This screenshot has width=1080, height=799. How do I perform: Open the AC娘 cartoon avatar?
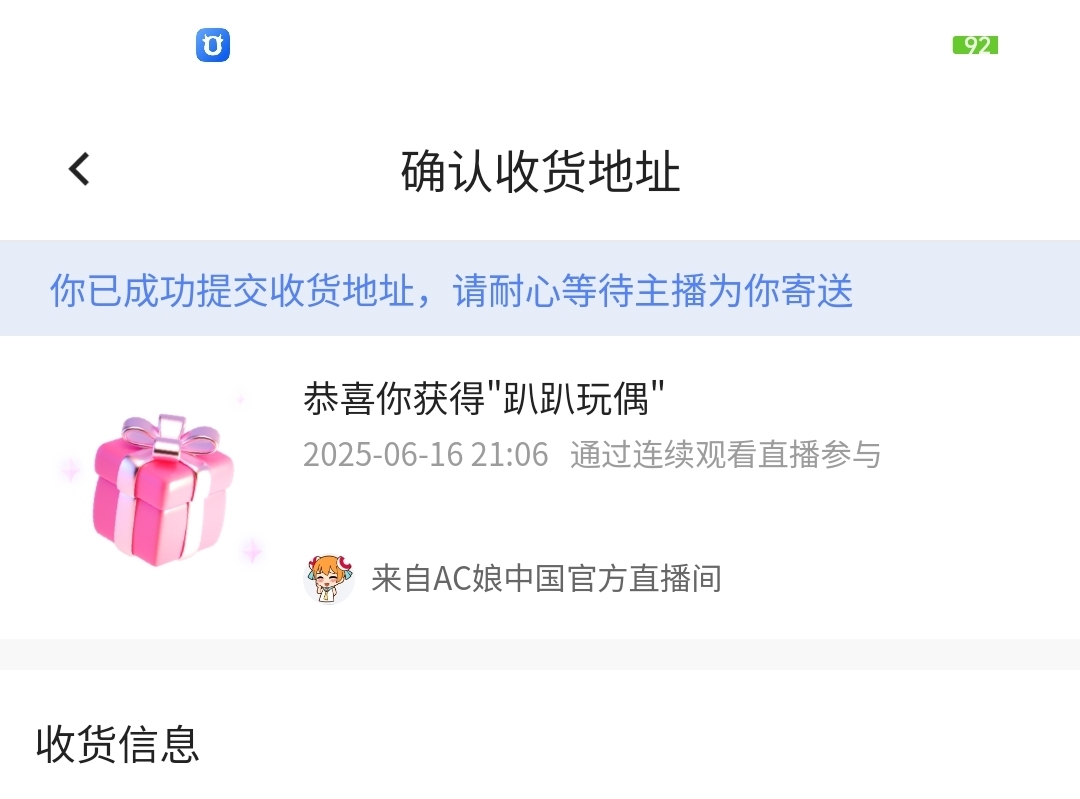point(329,579)
